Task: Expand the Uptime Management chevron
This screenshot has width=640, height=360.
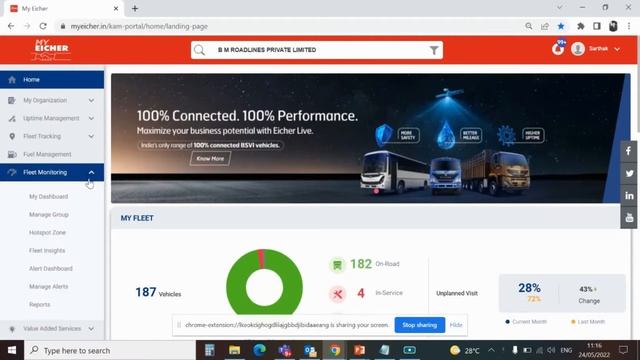Action: [x=91, y=118]
